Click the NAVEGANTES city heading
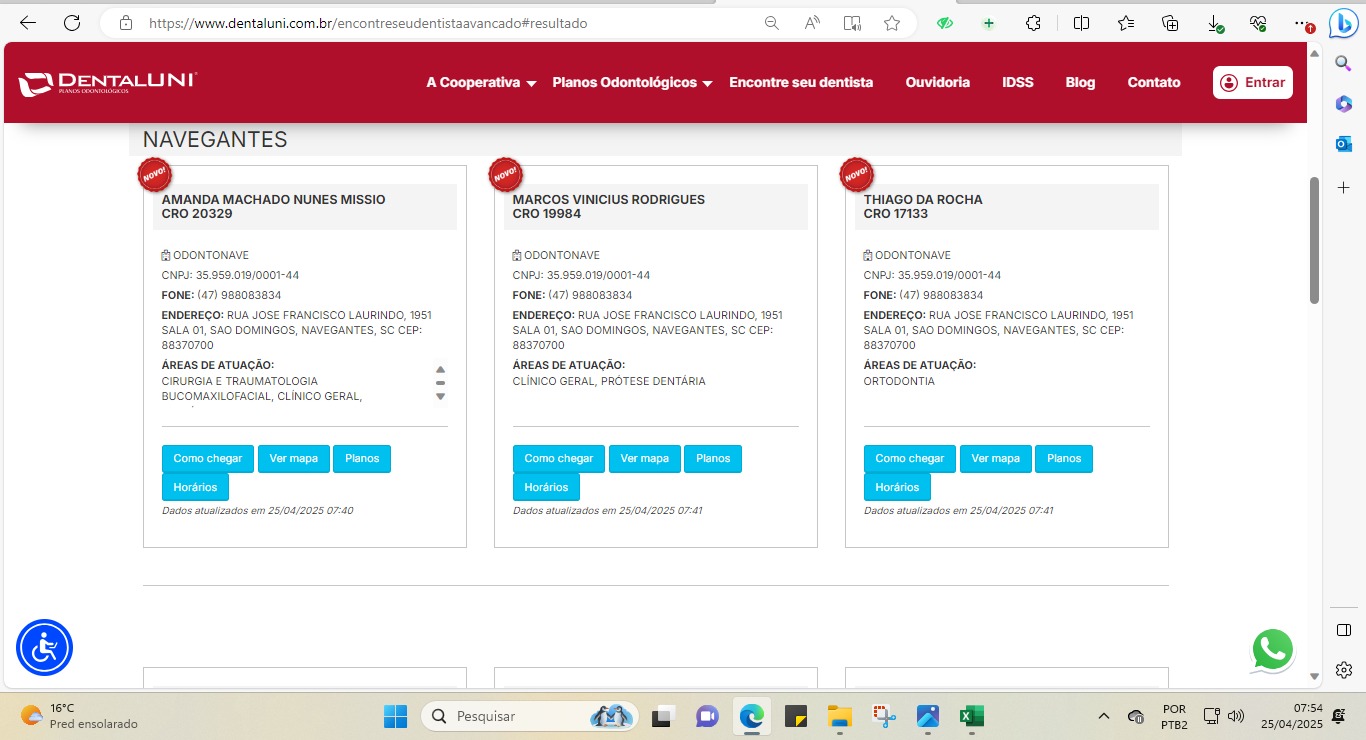 215,140
